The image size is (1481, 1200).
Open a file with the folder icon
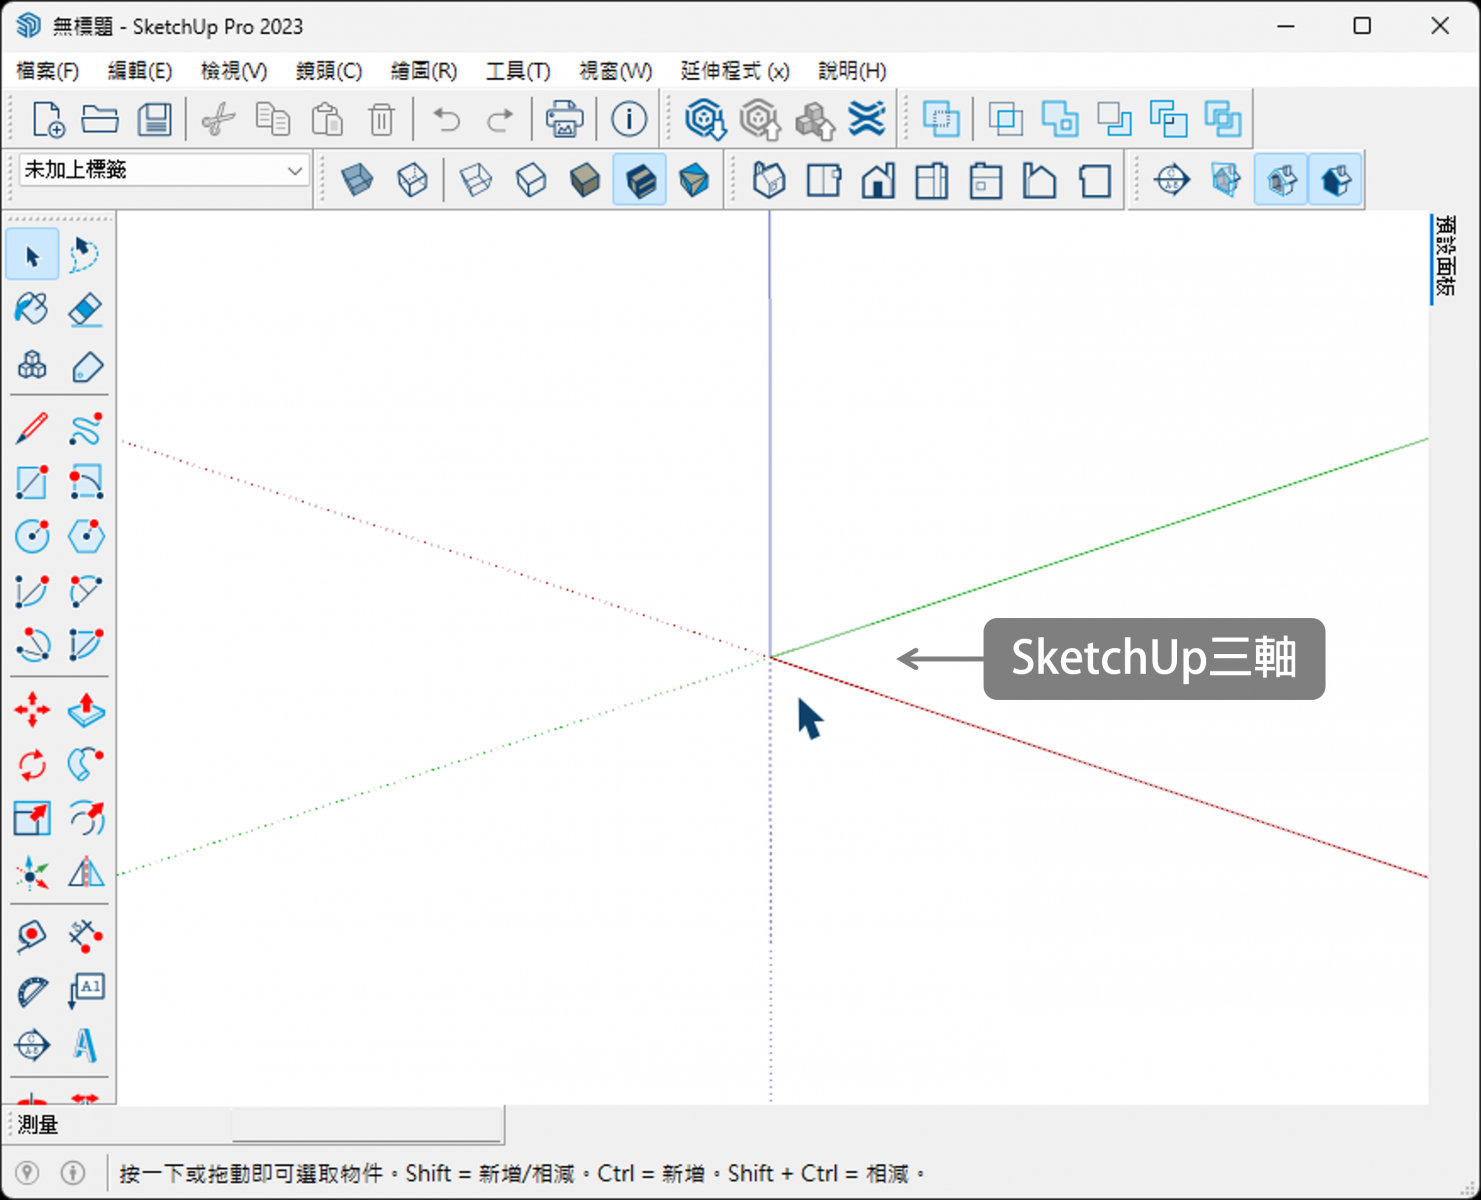[x=100, y=119]
